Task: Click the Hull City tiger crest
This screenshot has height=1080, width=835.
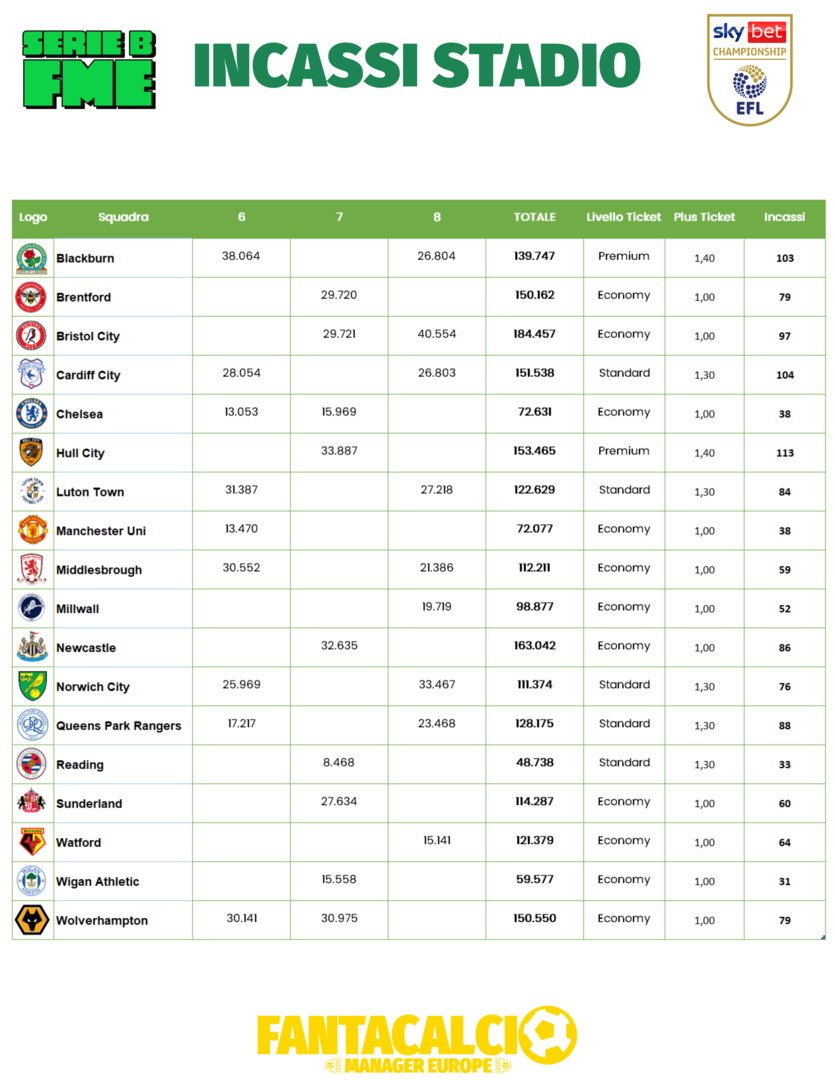Action: tap(32, 453)
